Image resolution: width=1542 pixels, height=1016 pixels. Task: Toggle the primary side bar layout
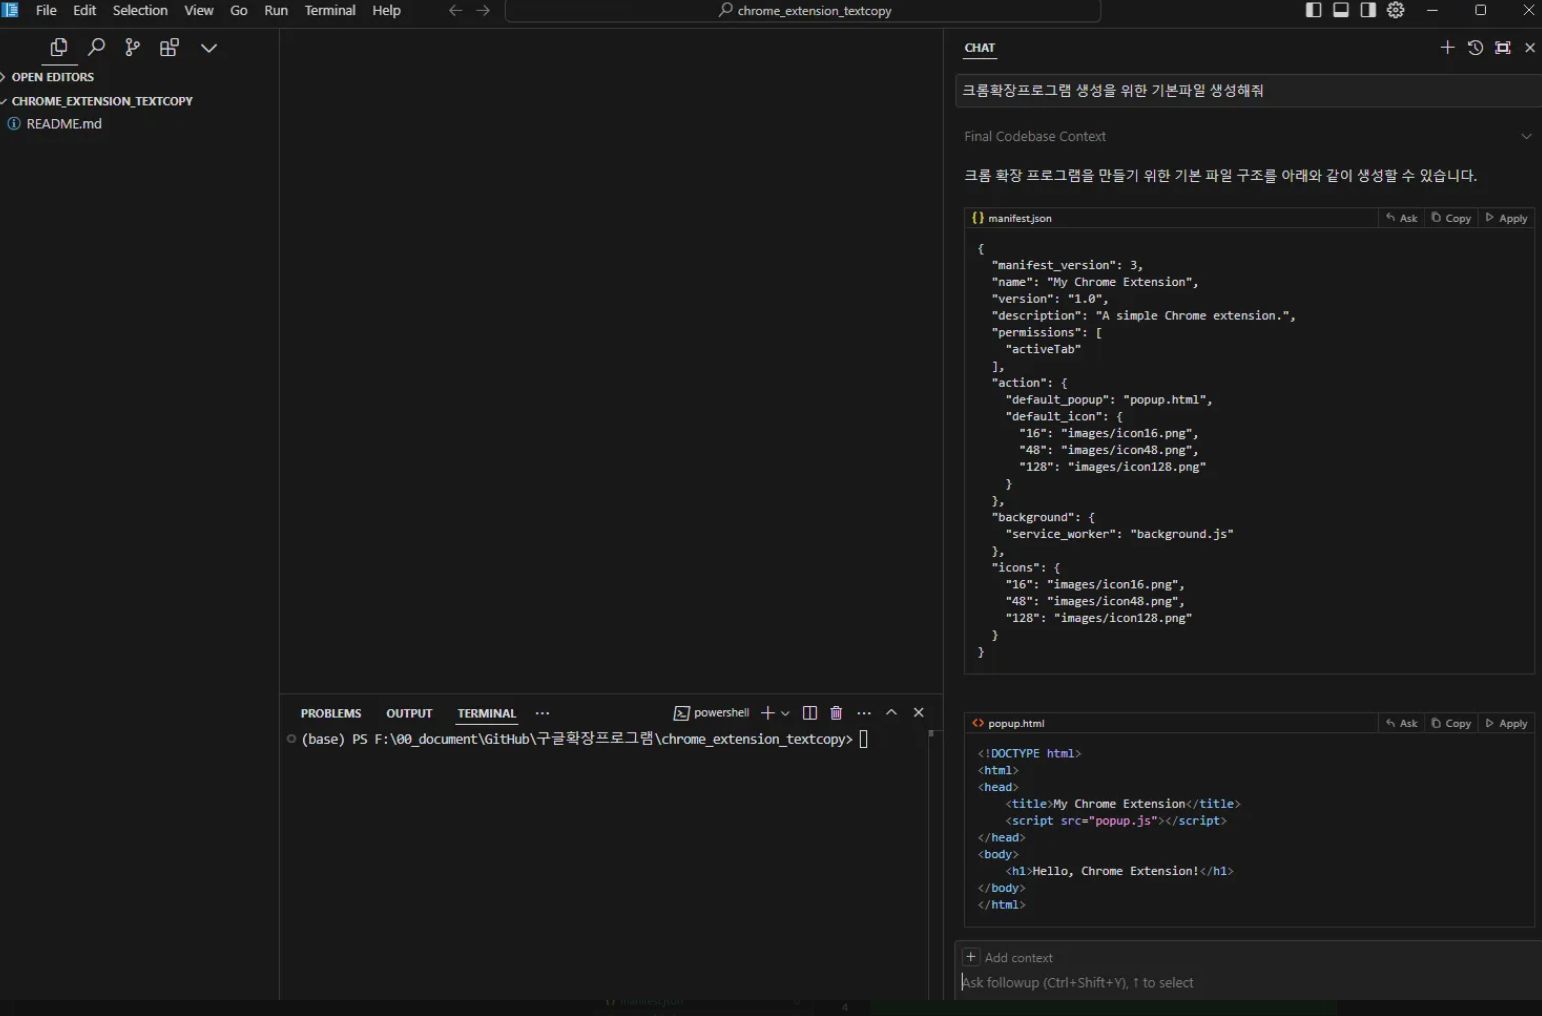tap(1314, 10)
